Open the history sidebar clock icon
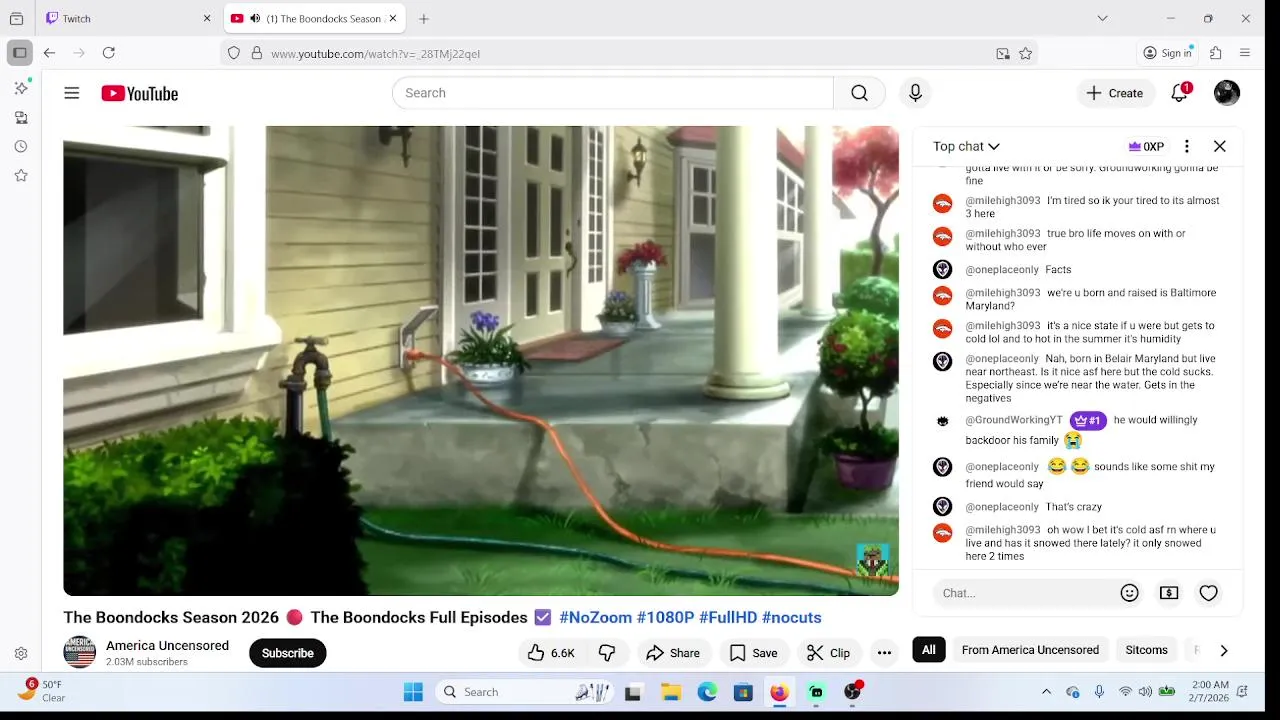This screenshot has height=720, width=1280. (21, 146)
